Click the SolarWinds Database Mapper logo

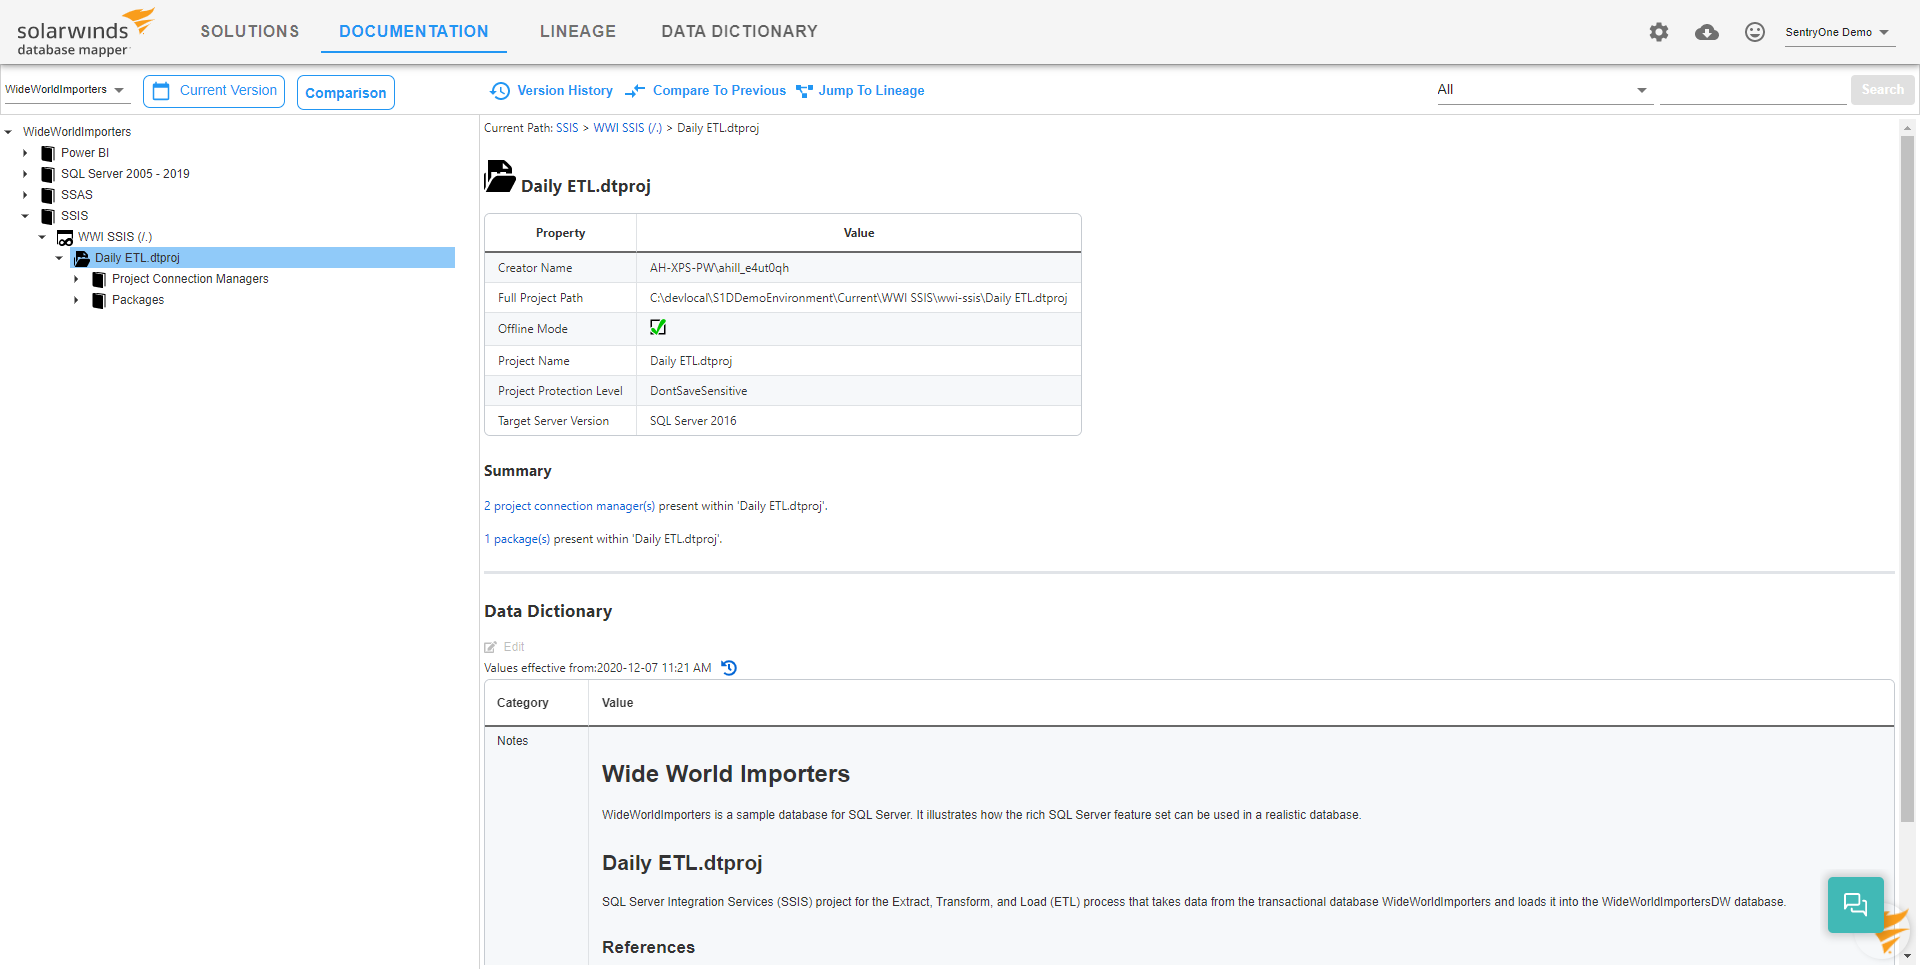pyautogui.click(x=86, y=33)
